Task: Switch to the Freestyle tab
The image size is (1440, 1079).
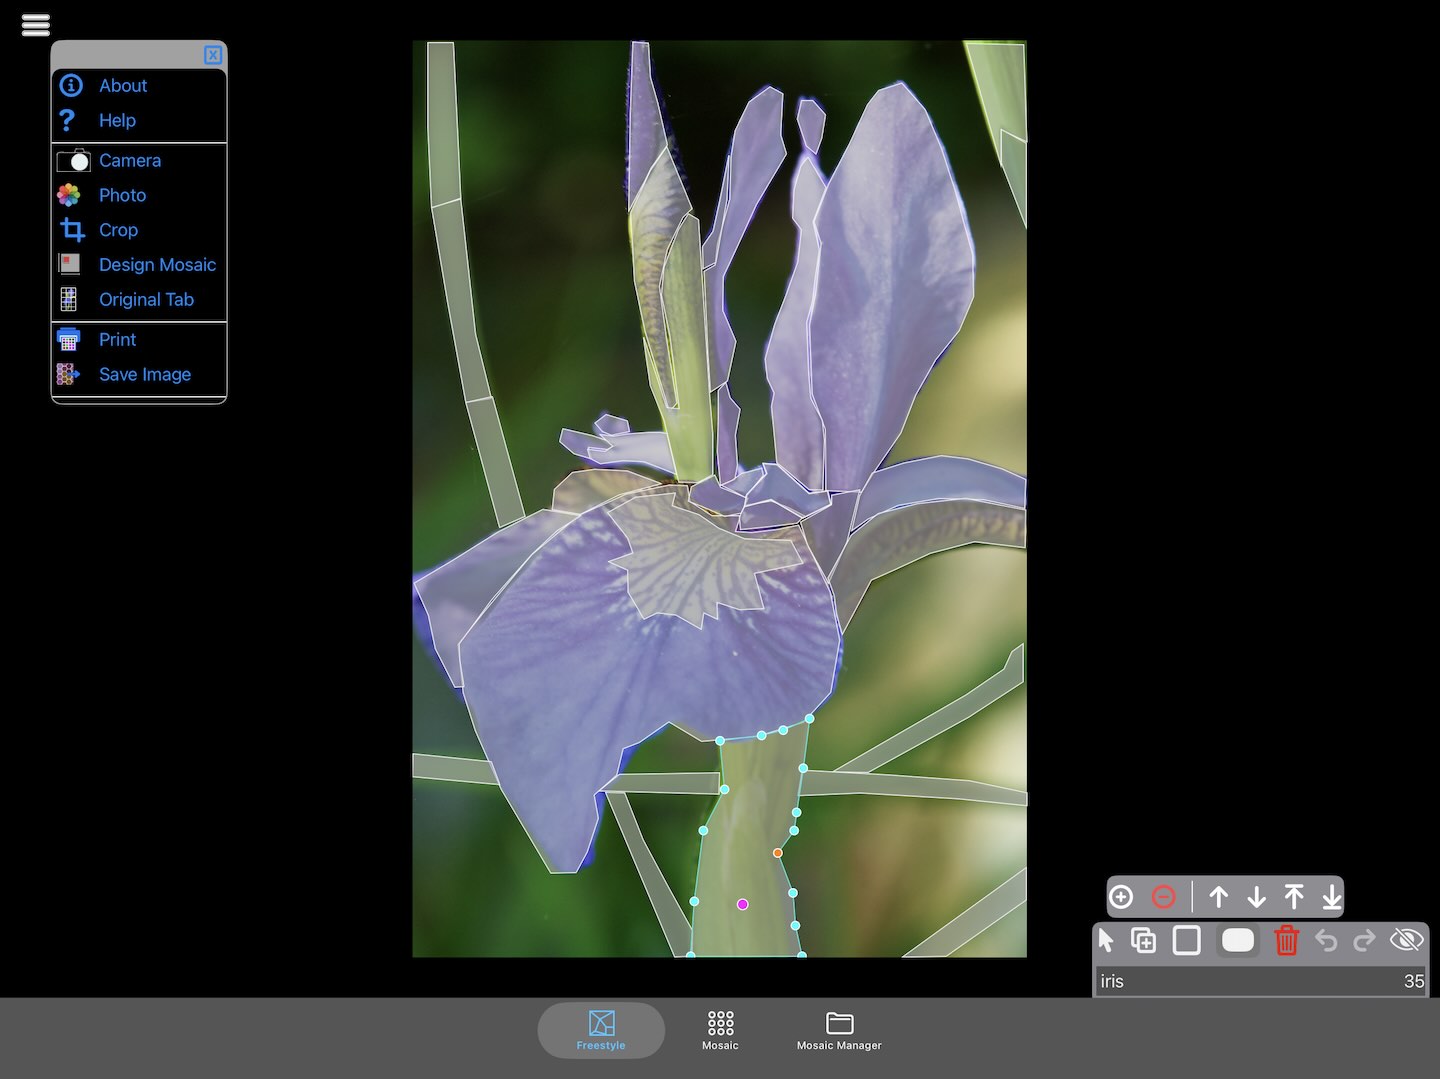Action: click(601, 1030)
